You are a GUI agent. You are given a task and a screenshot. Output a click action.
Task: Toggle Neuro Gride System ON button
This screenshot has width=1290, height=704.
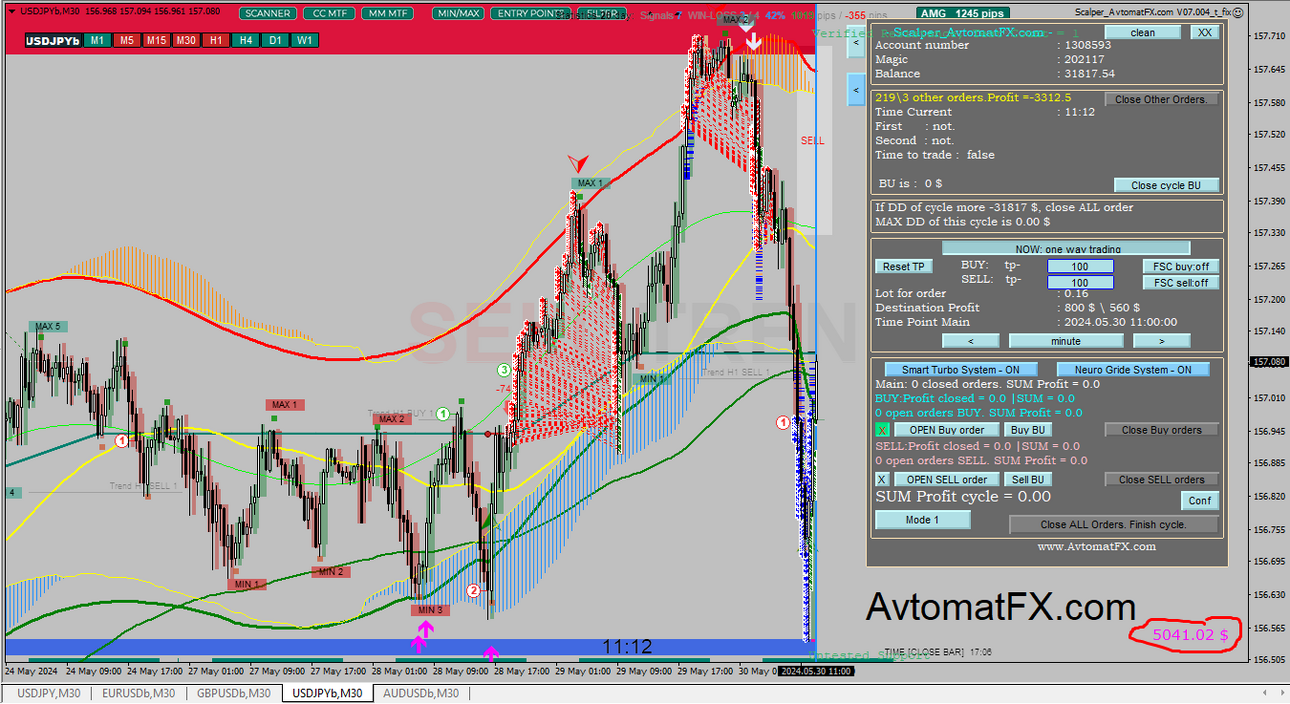[1133, 369]
